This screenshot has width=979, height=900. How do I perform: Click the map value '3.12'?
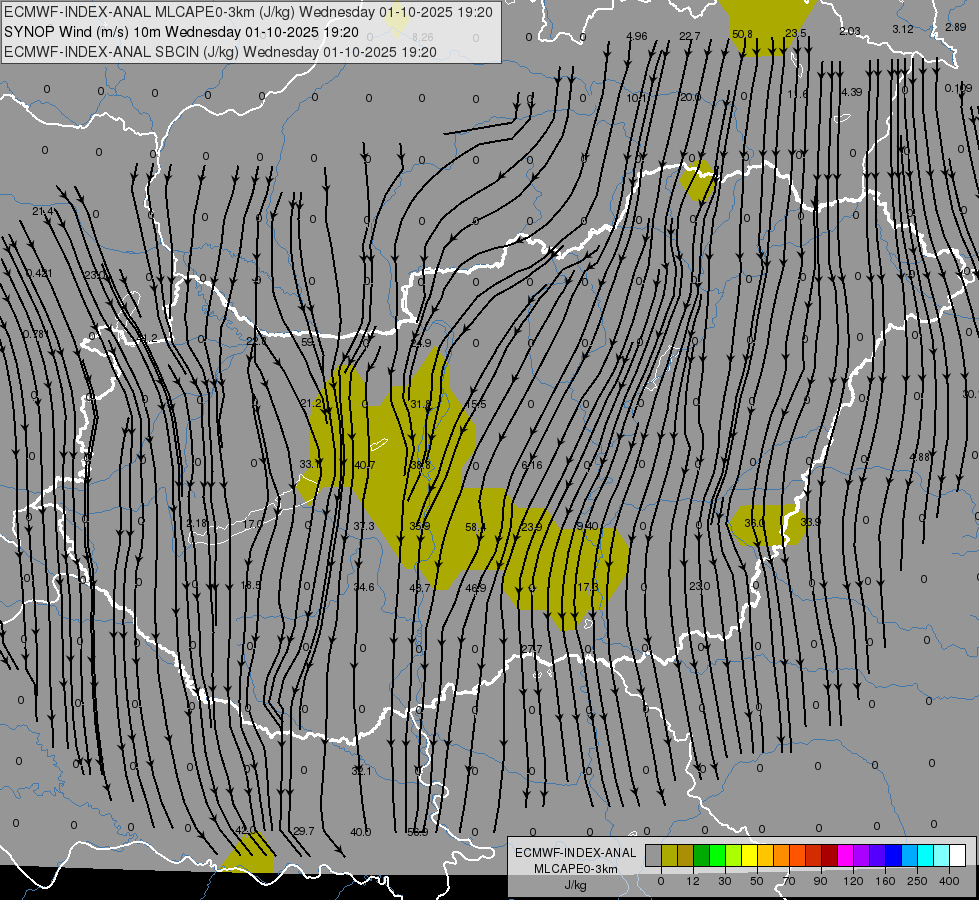point(903,29)
